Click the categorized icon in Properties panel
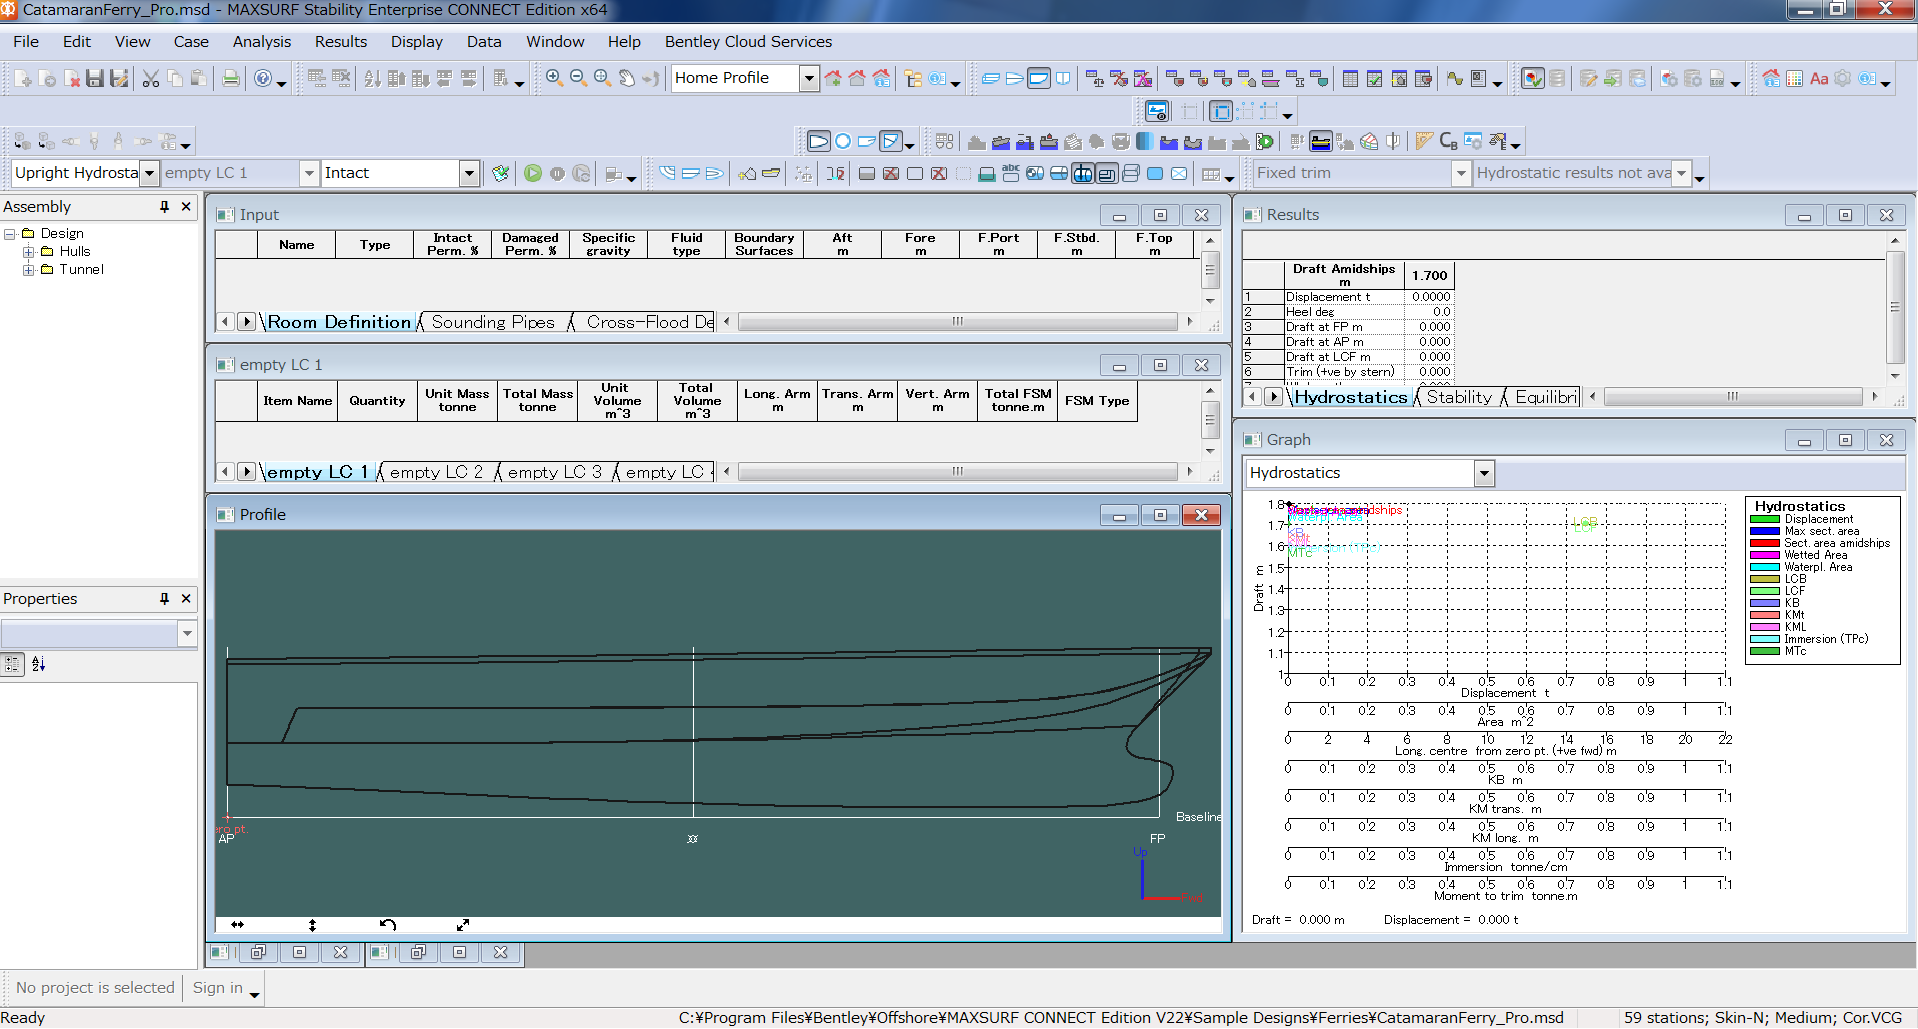1918x1029 pixels. click(x=13, y=664)
